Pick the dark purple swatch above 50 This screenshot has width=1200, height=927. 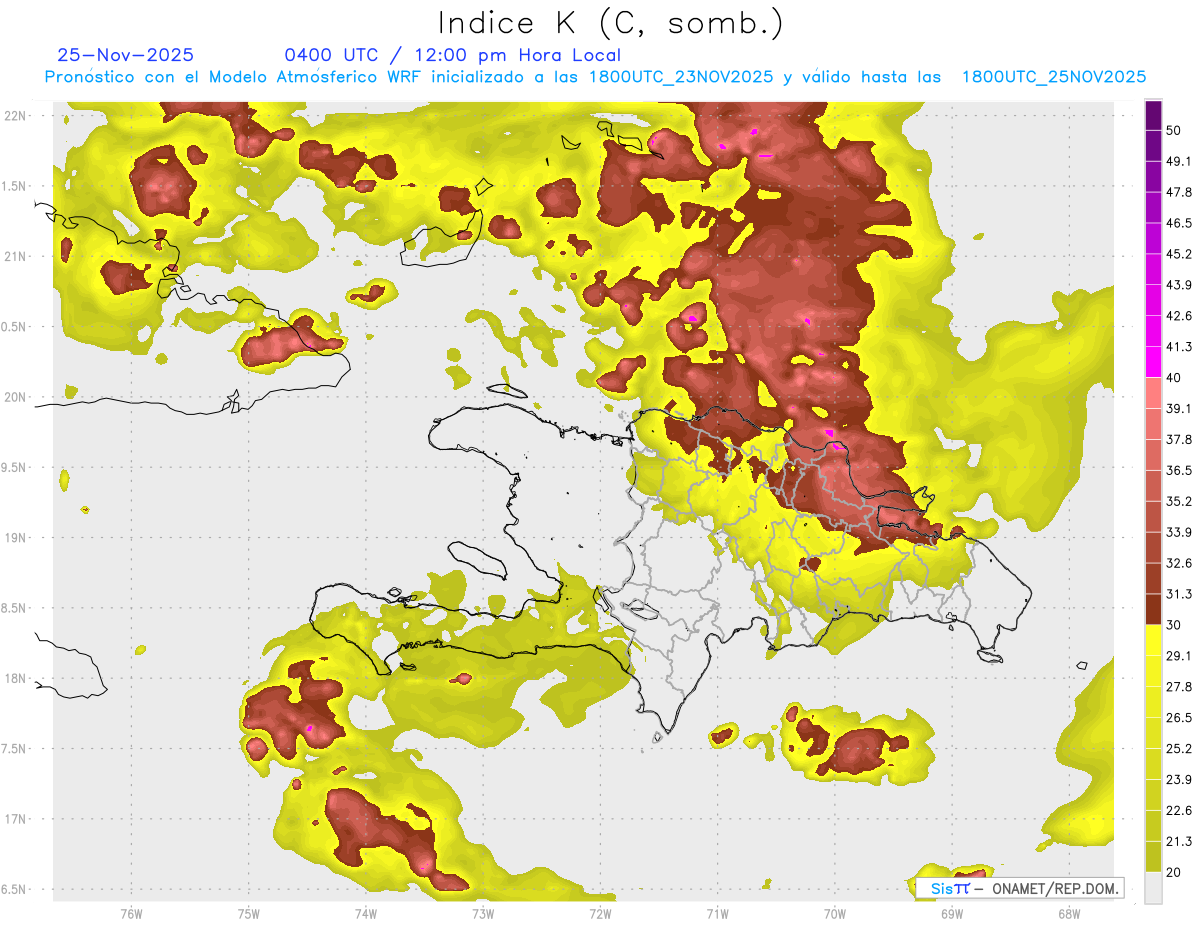[x=1153, y=116]
